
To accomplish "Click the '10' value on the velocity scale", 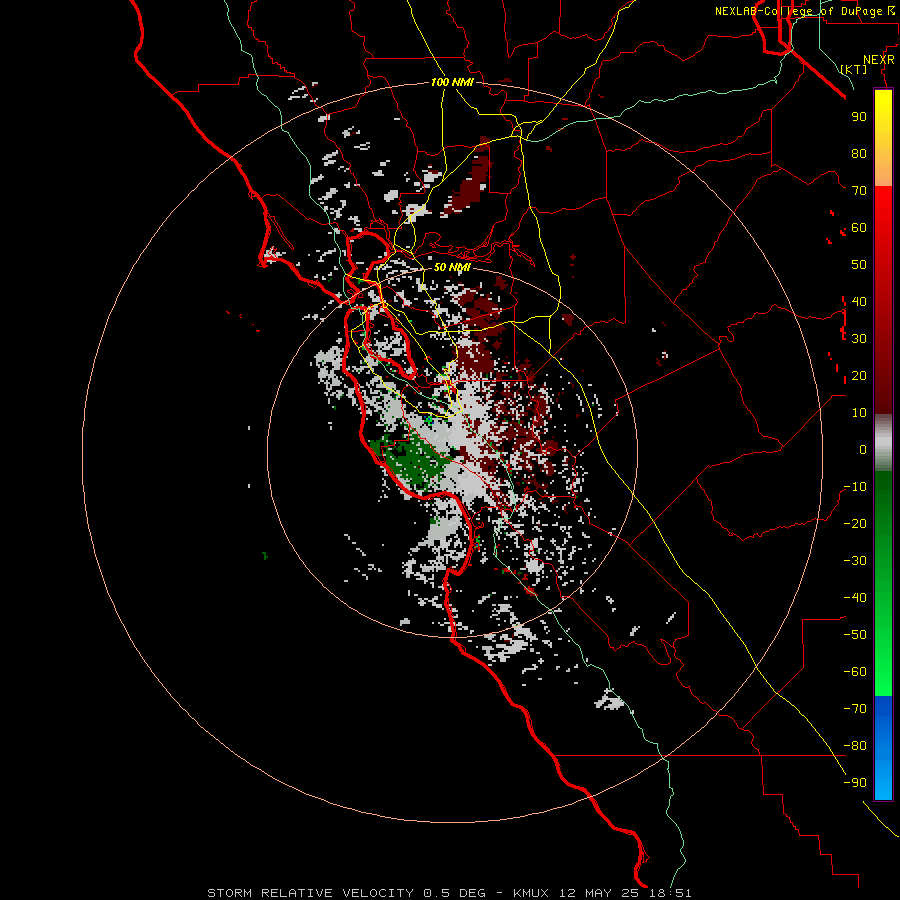I will tap(859, 413).
